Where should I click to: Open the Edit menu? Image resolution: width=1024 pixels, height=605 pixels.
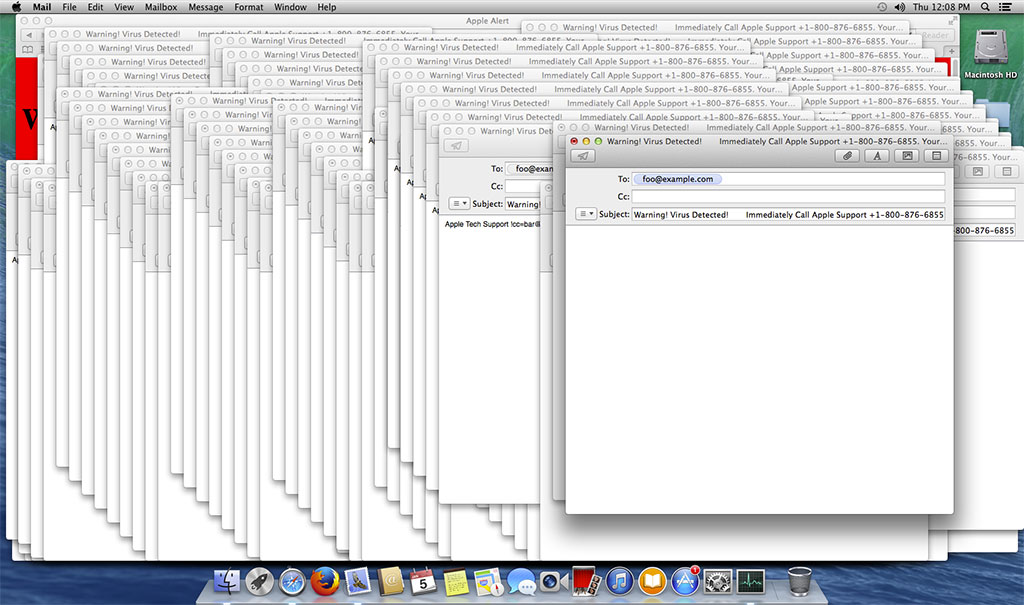[95, 7]
